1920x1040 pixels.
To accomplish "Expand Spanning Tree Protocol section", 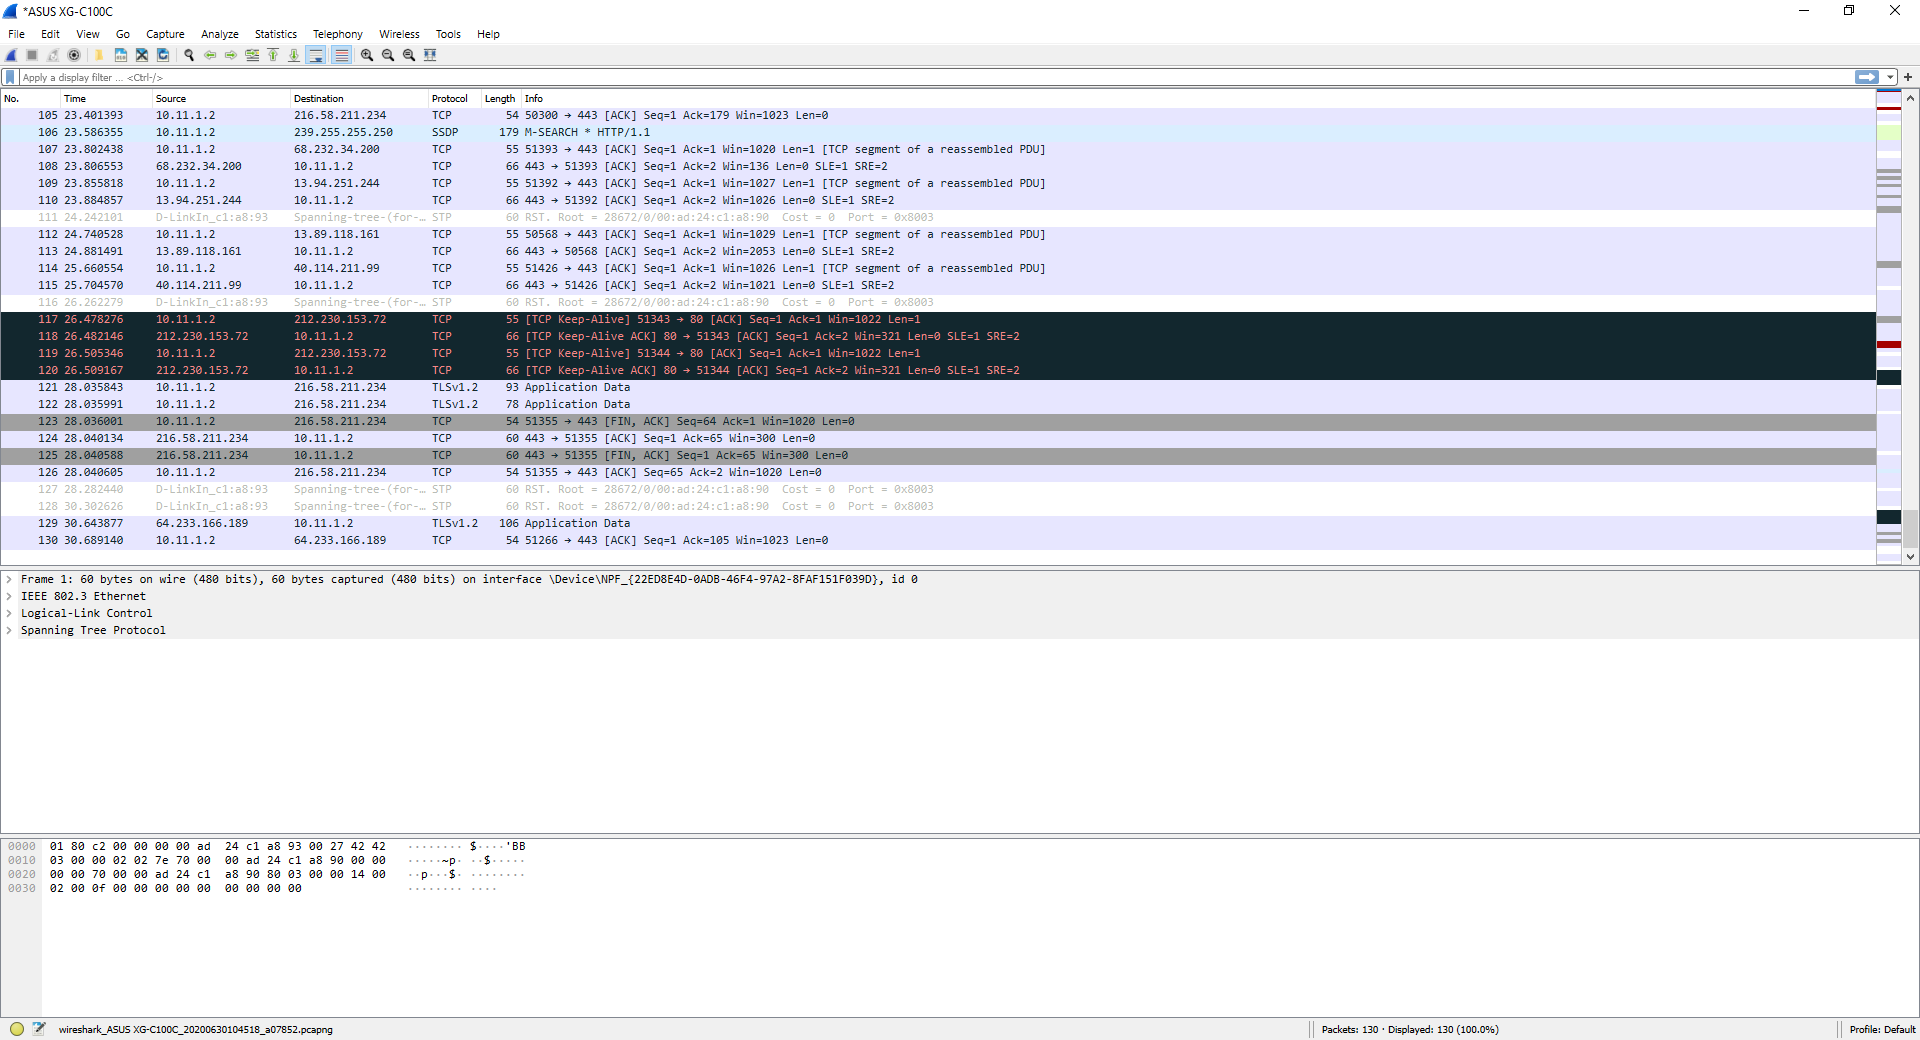I will tap(9, 630).
